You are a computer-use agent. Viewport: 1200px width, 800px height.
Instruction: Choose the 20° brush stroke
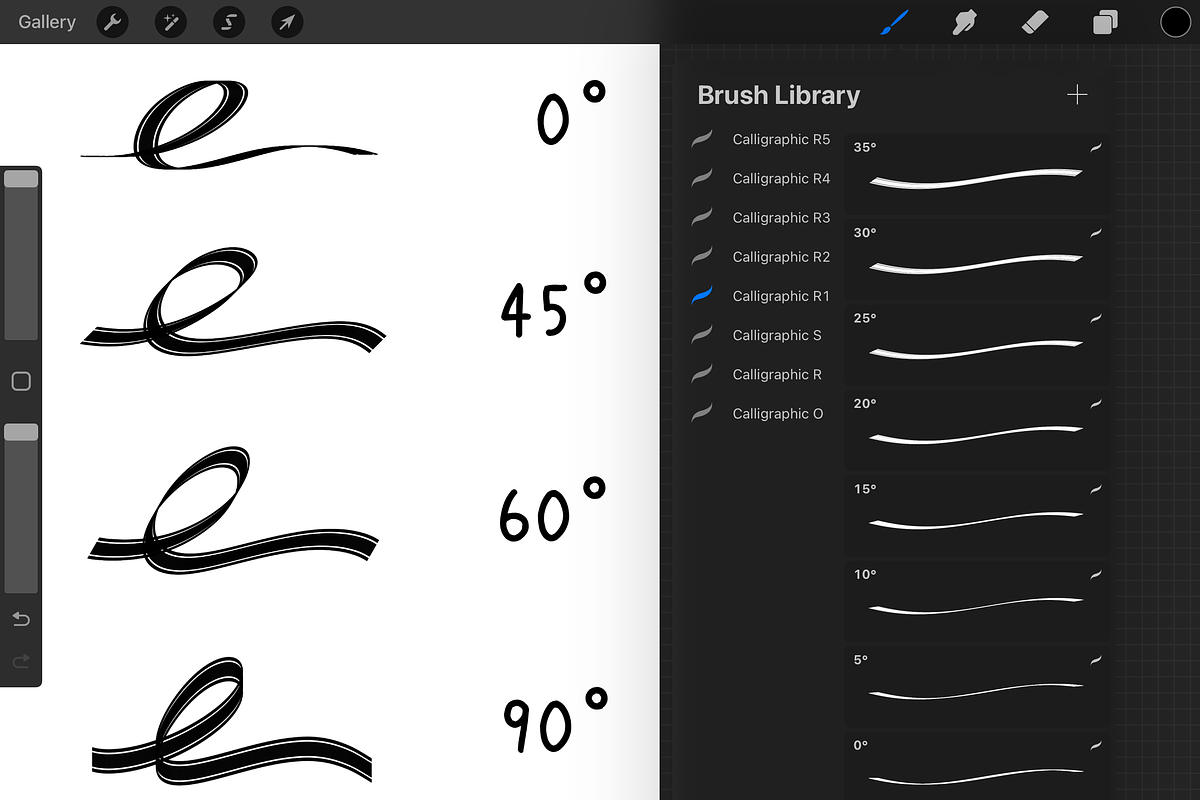[976, 429]
